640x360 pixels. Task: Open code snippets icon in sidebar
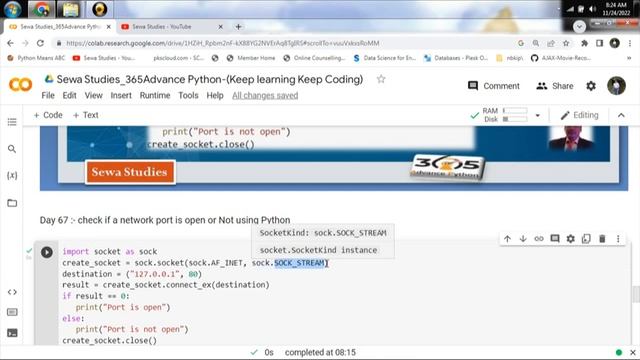(x=12, y=292)
